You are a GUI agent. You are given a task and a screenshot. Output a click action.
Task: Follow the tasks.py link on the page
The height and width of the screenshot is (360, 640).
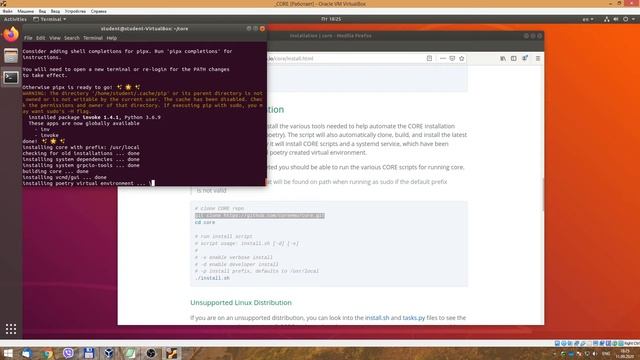[x=413, y=318]
